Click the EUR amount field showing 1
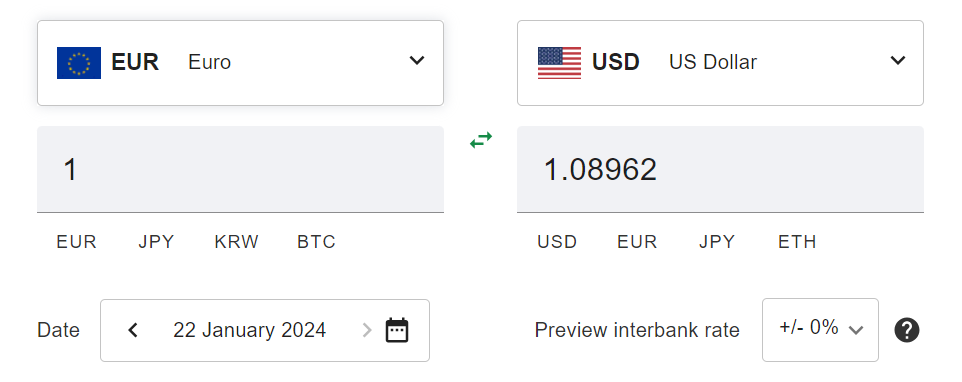This screenshot has width=962, height=382. [240, 169]
